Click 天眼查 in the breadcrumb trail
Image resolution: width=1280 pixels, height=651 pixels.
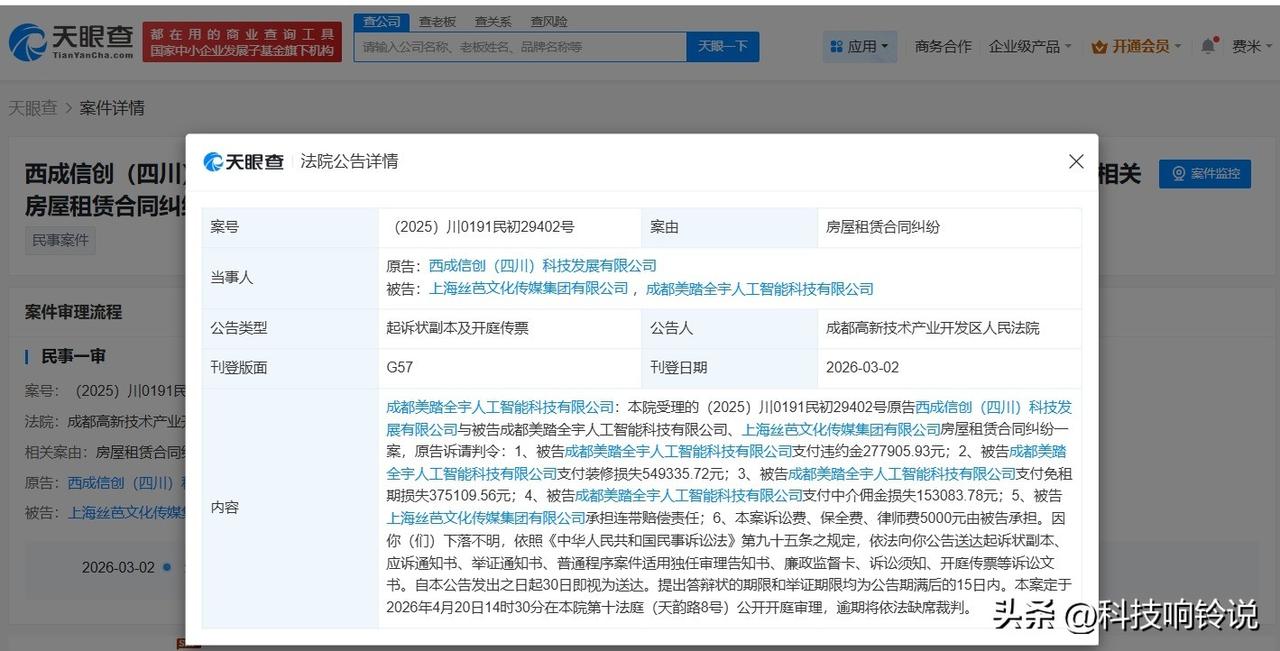(33, 107)
